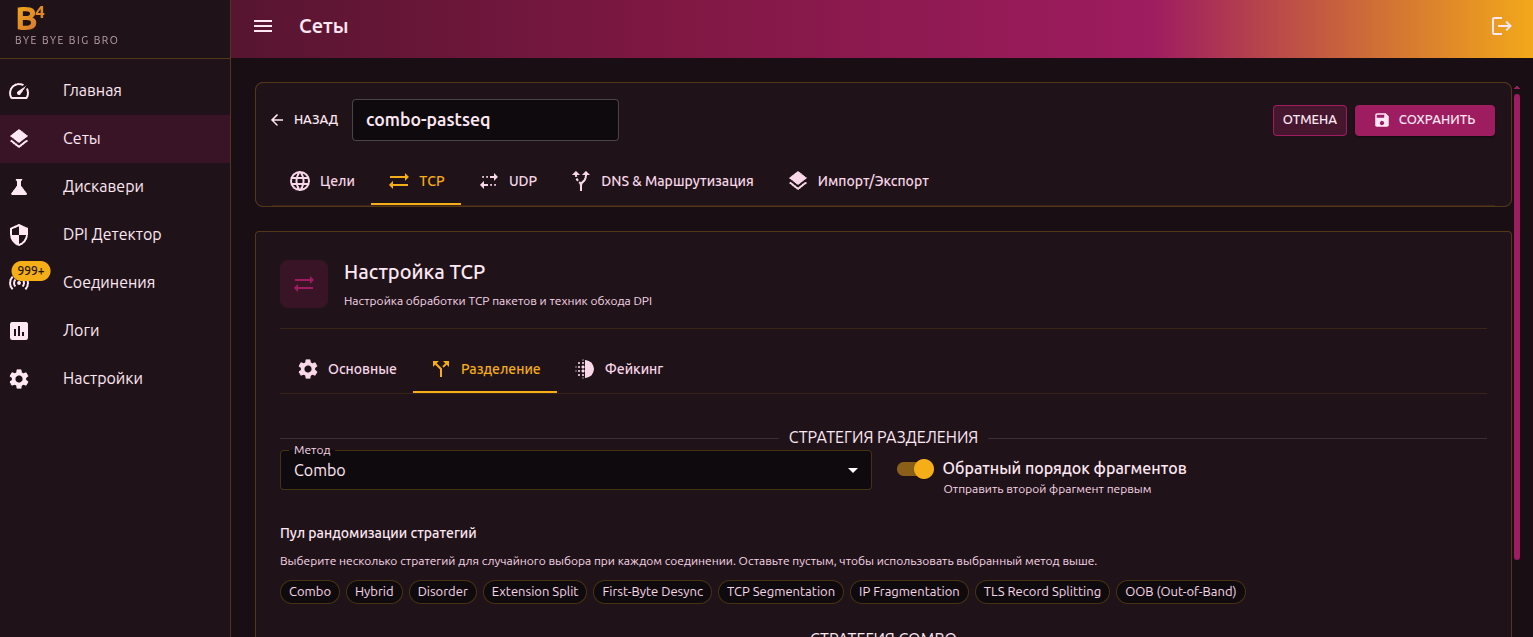Toggle TLS Record Splitting chip
The width and height of the screenshot is (1533, 637).
coord(1042,592)
